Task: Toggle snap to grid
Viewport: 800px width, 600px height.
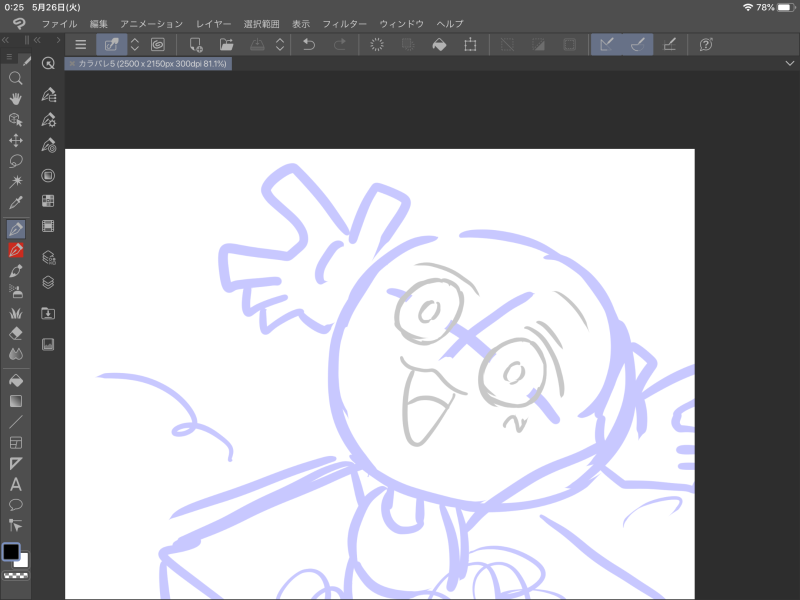Action: tap(669, 45)
